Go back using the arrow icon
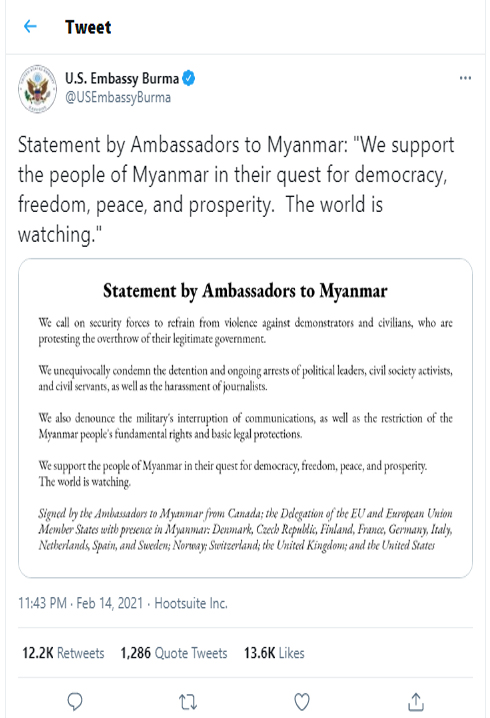The height and width of the screenshot is (718, 490). tap(30, 27)
